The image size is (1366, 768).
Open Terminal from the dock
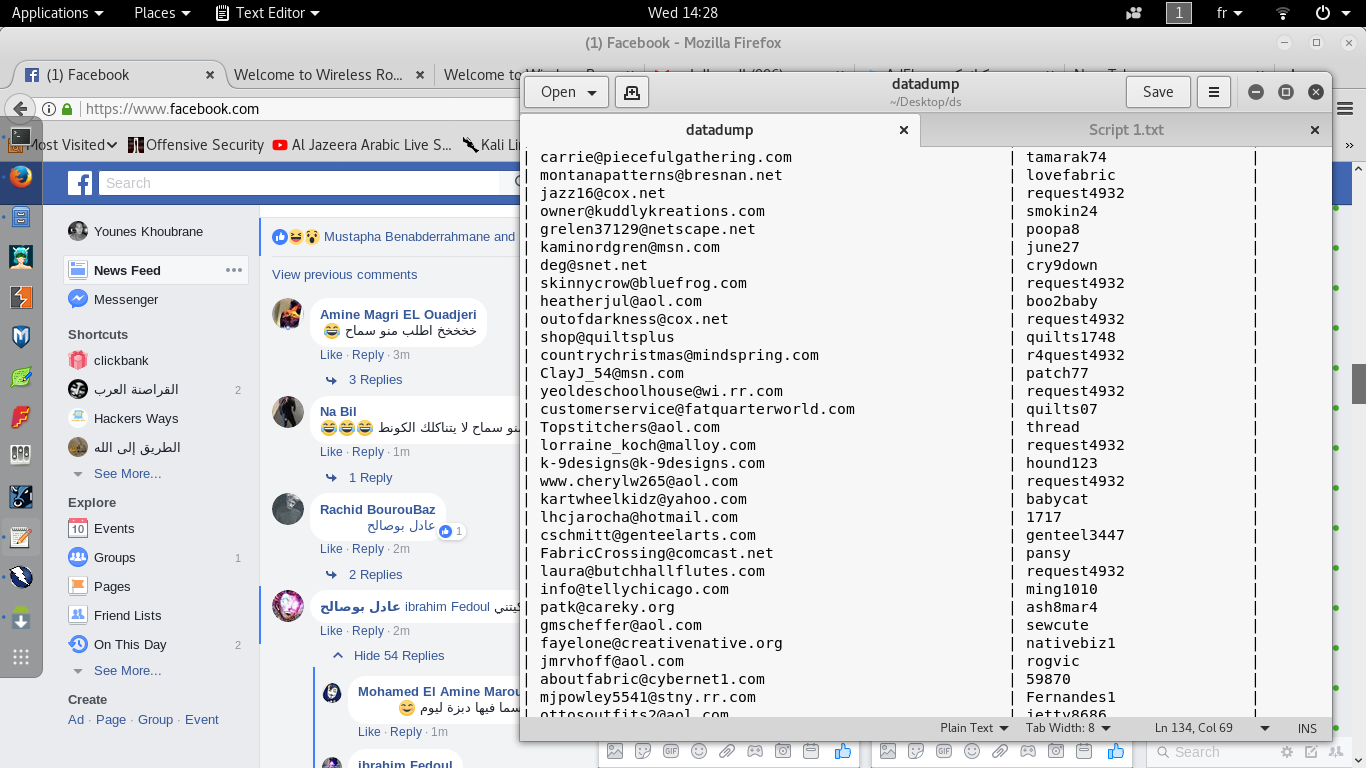tap(21, 137)
